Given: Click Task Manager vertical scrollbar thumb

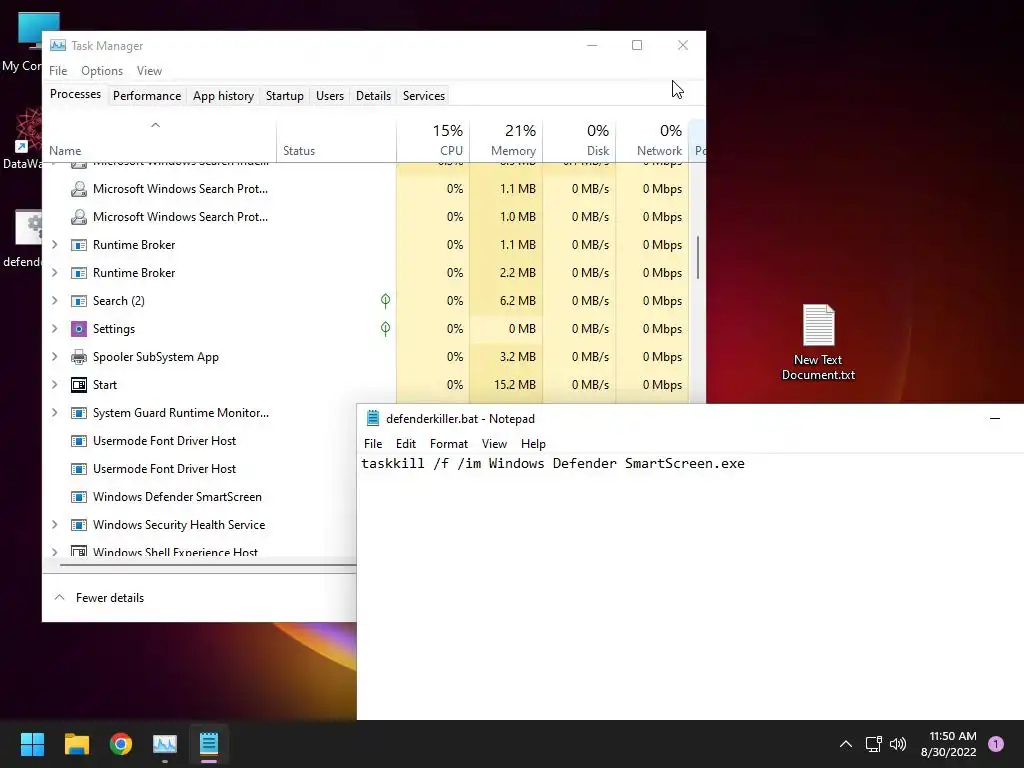Looking at the screenshot, I should pos(697,257).
